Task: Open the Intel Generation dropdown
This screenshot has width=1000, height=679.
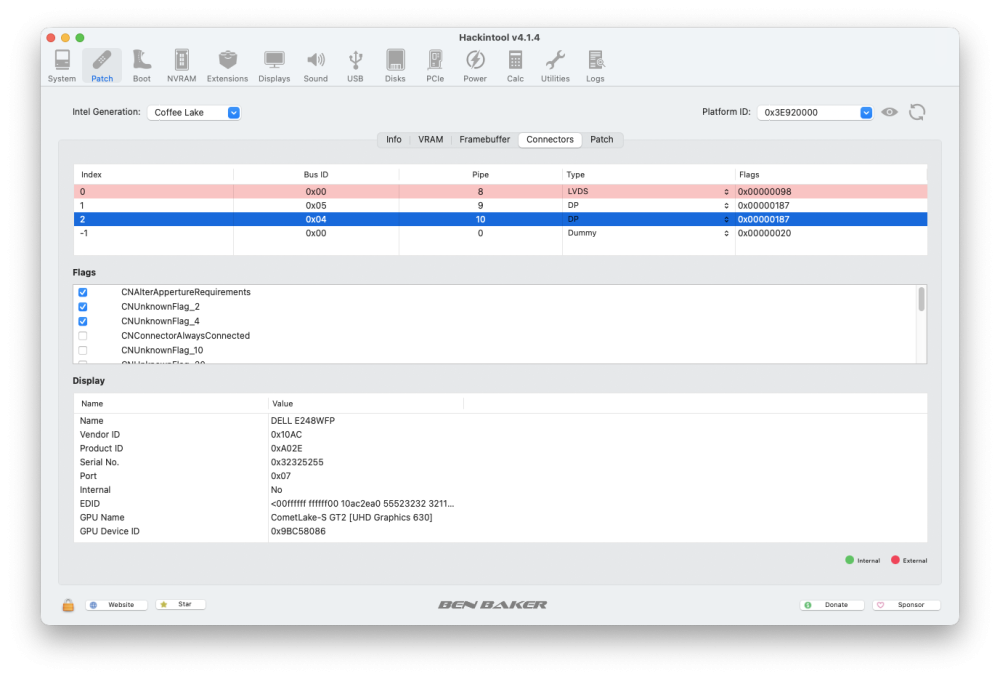Action: coord(194,112)
